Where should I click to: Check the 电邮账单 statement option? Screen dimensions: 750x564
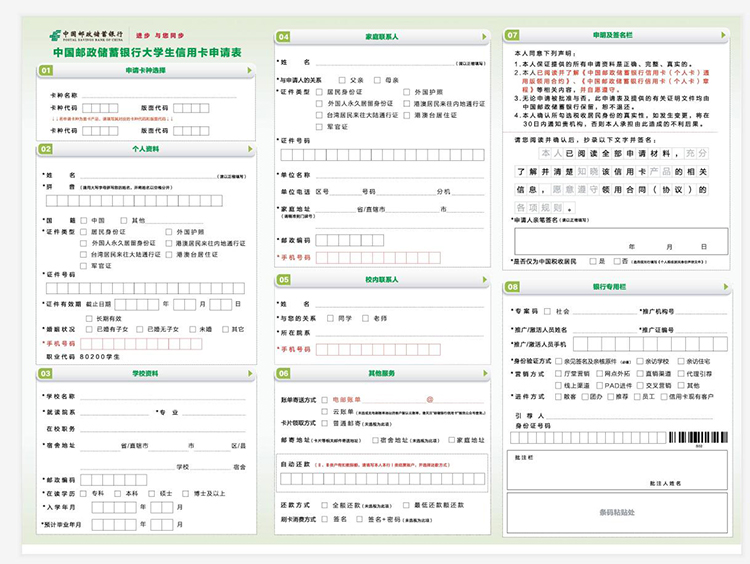pos(325,399)
